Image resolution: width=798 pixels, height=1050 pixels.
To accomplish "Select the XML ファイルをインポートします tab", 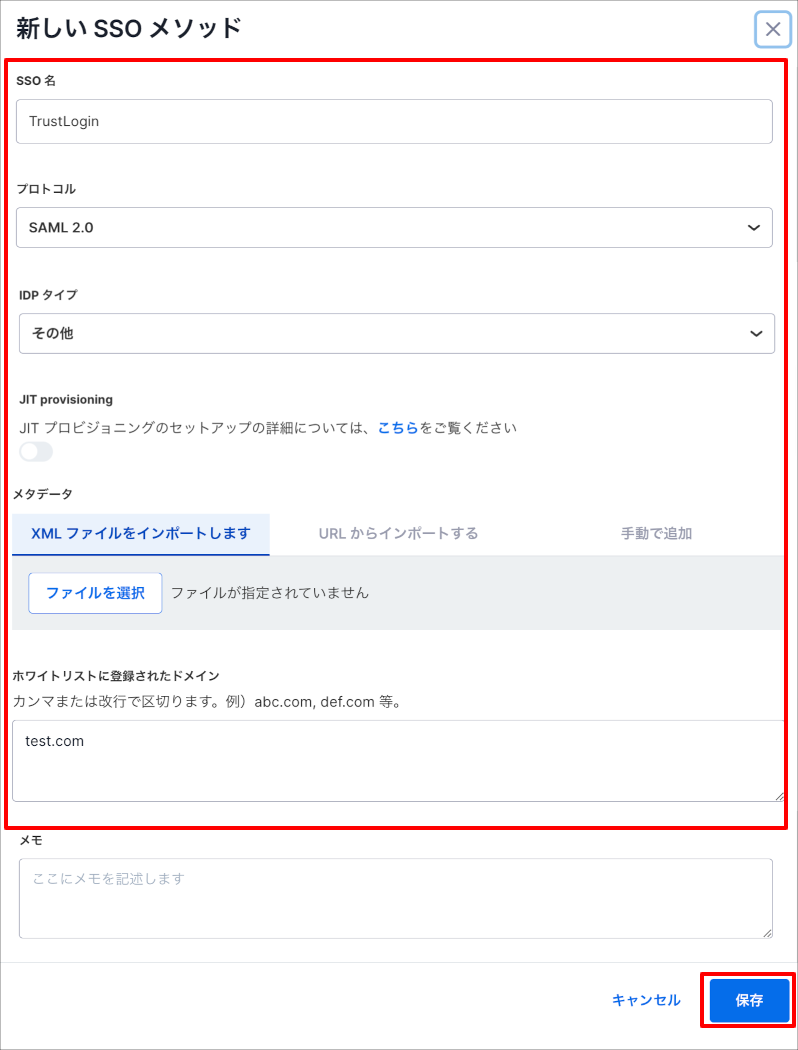I will pyautogui.click(x=141, y=534).
